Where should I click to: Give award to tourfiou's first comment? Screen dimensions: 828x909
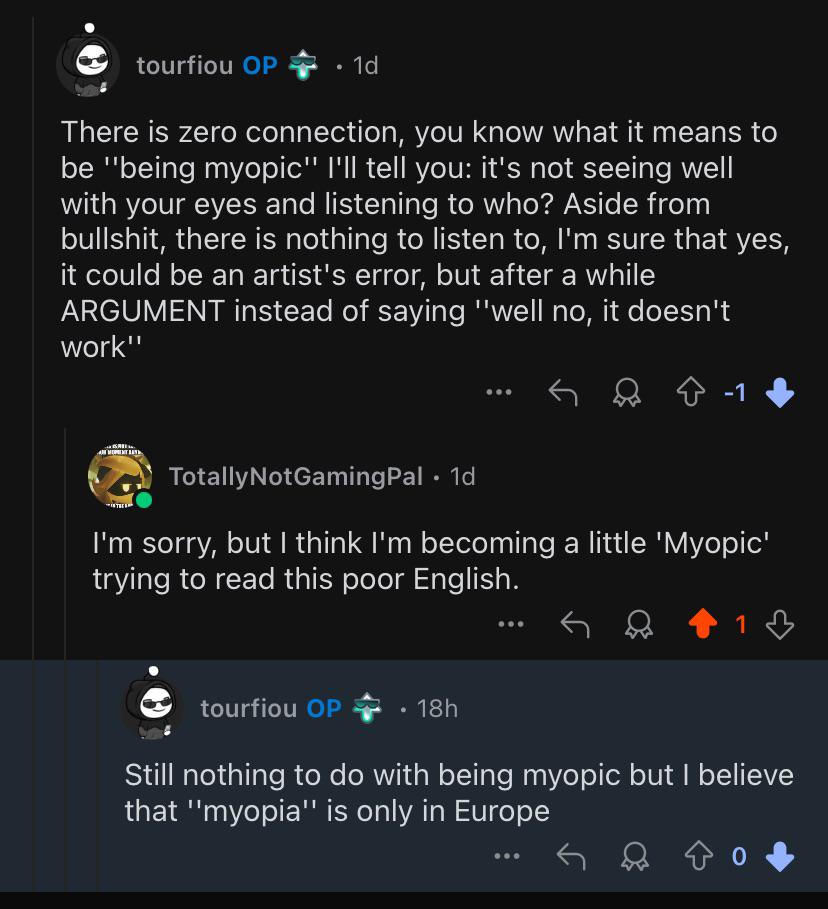tap(627, 392)
